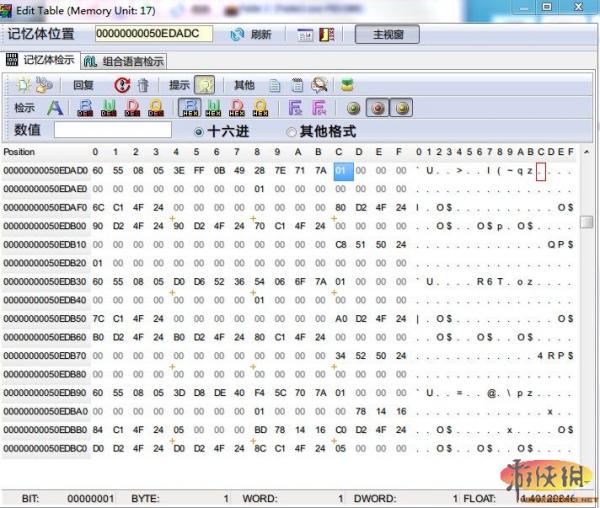The image size is (600, 508).
Task: Click the 78 byte in row 50EDBA0
Action: click(360, 412)
